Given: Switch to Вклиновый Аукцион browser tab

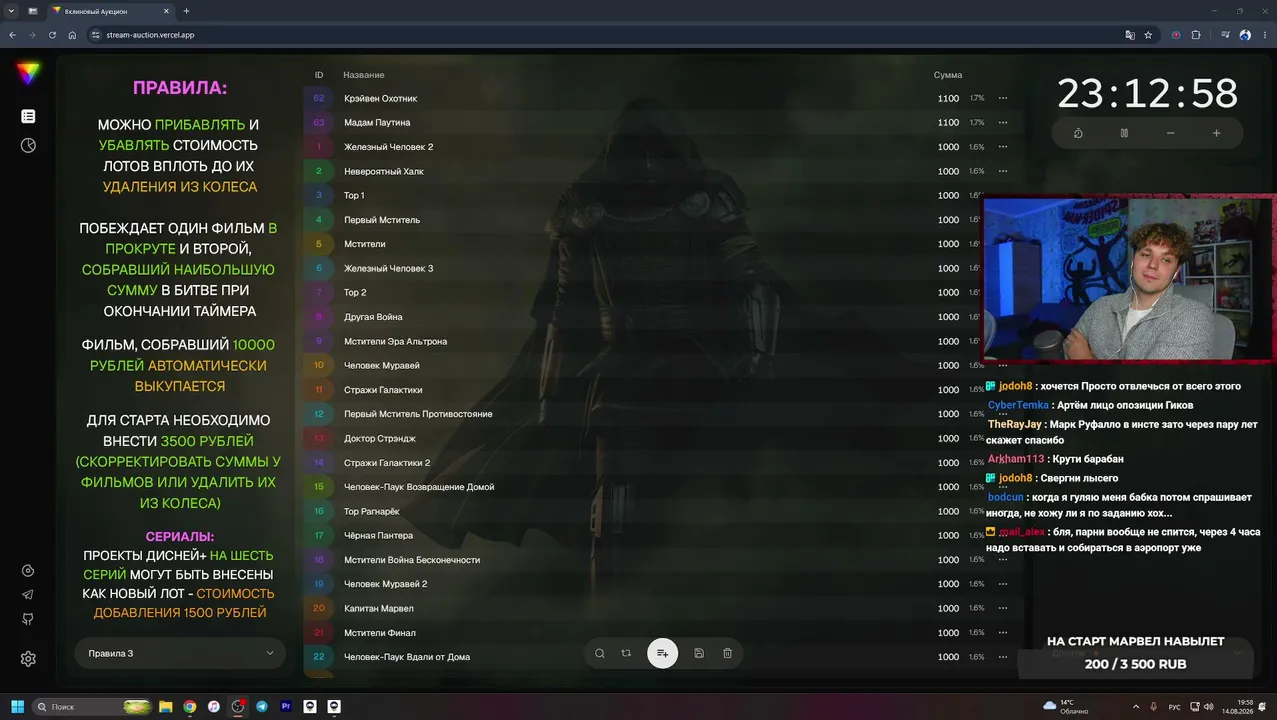Looking at the screenshot, I should click(108, 11).
